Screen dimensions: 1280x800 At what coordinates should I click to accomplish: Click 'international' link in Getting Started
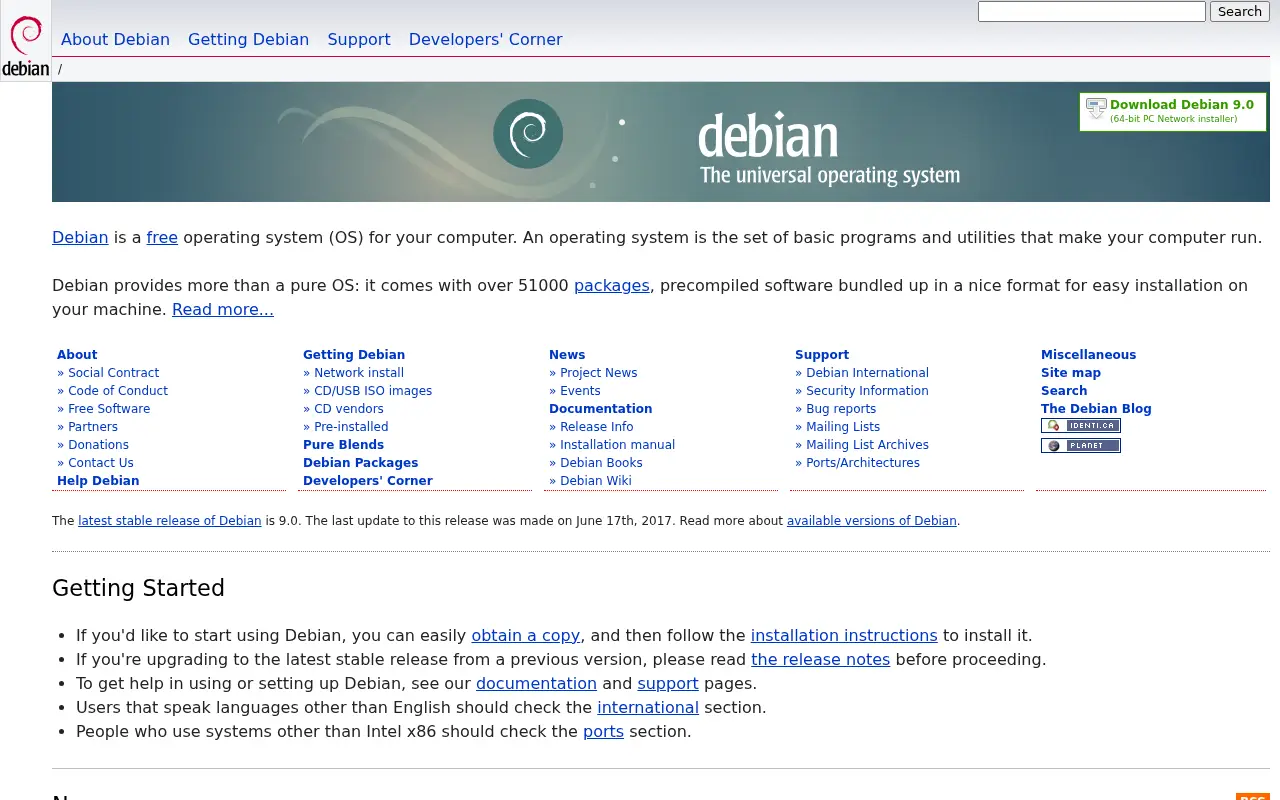coord(648,707)
